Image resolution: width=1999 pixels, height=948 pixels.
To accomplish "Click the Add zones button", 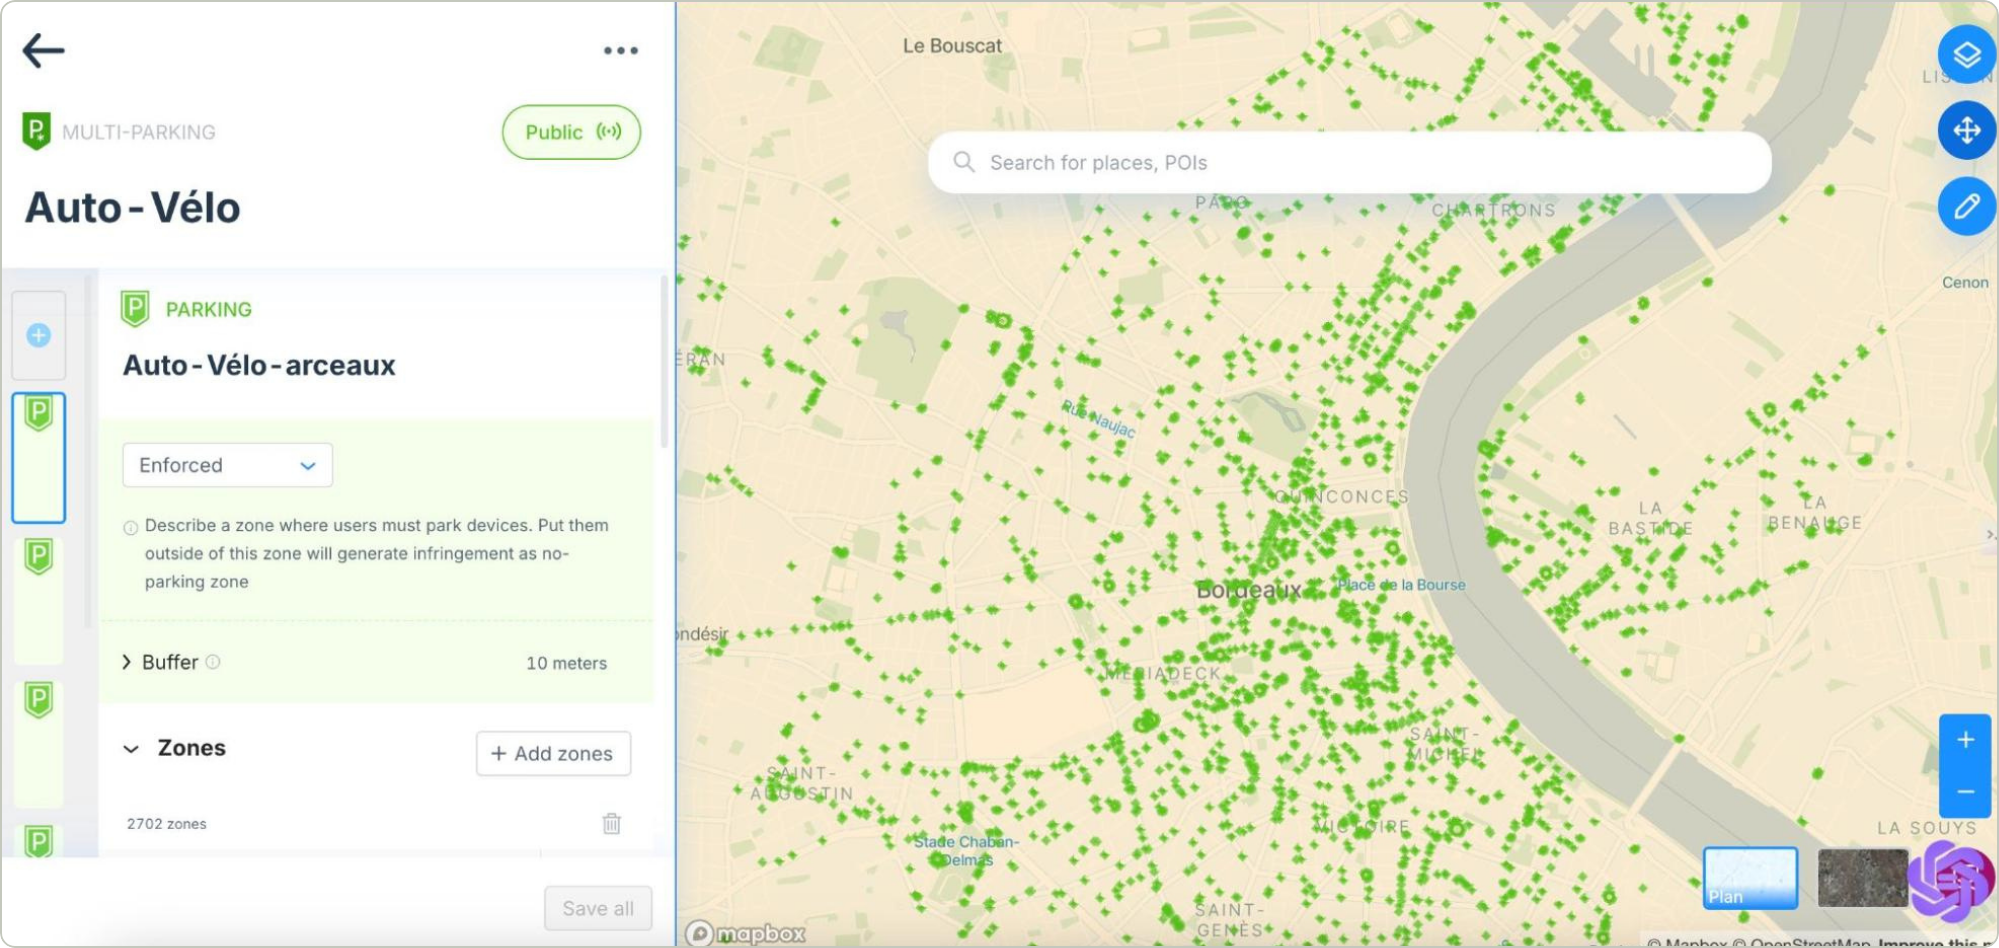I will [553, 754].
